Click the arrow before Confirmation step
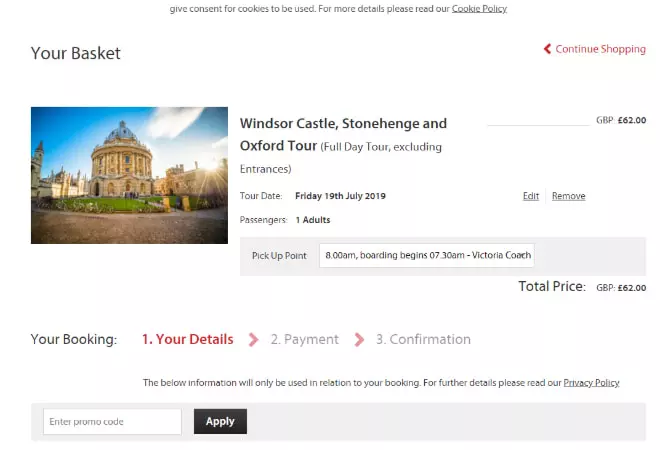The height and width of the screenshot is (450, 660). [x=359, y=339]
